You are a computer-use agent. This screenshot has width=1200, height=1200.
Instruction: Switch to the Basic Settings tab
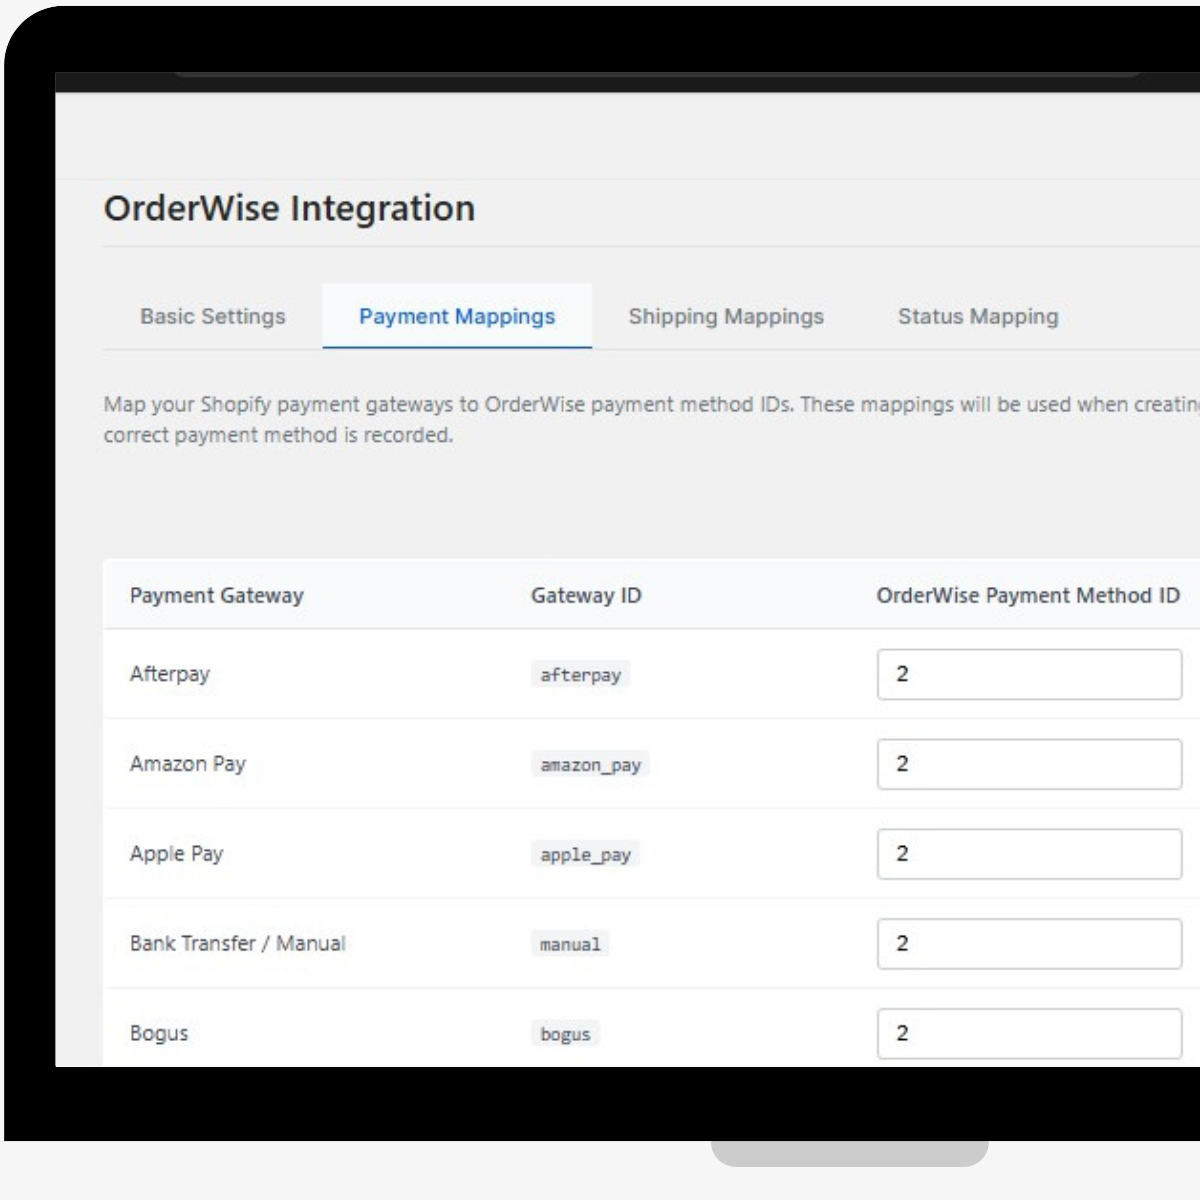tap(213, 316)
